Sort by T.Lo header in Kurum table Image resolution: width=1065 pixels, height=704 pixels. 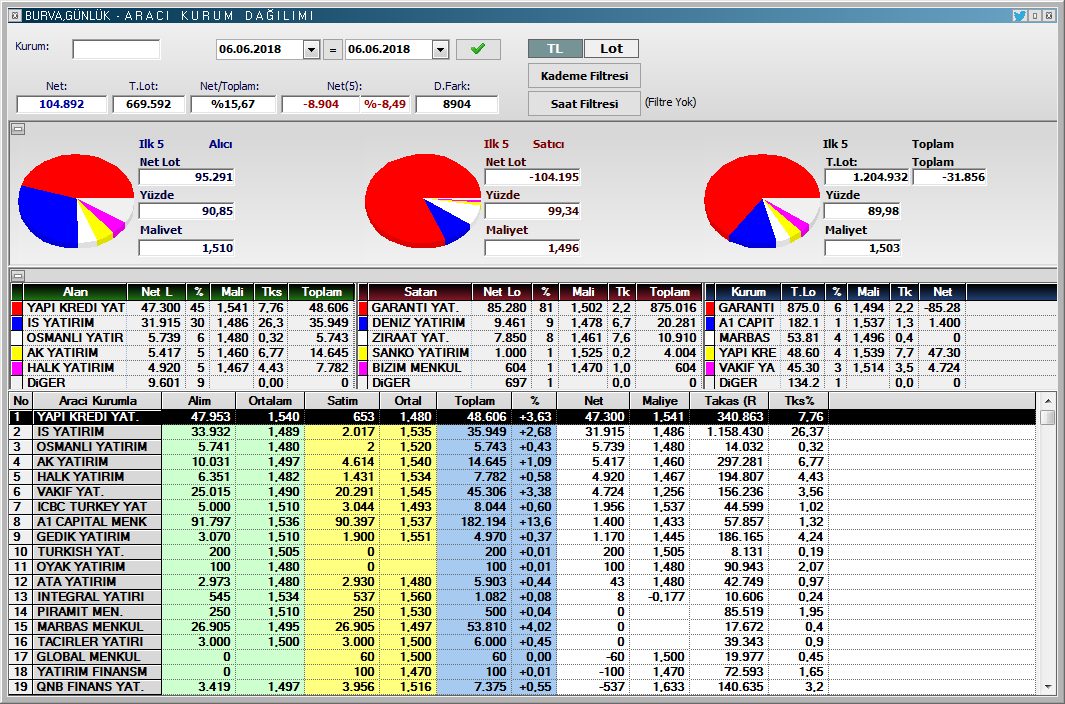(x=803, y=292)
